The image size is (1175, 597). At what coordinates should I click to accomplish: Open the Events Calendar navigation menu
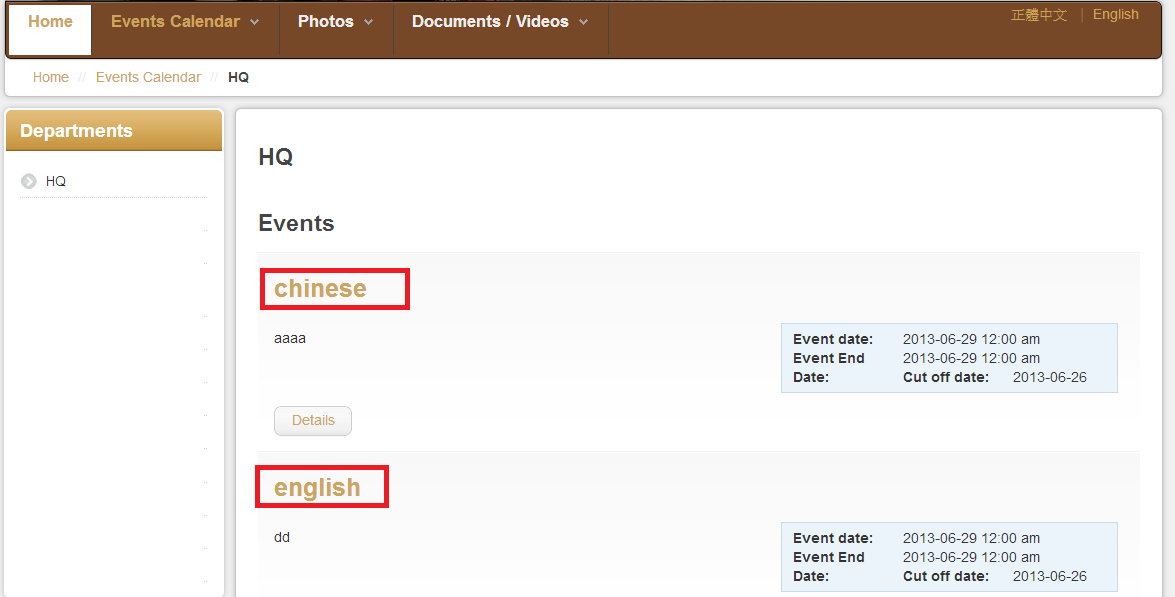pyautogui.click(x=175, y=22)
